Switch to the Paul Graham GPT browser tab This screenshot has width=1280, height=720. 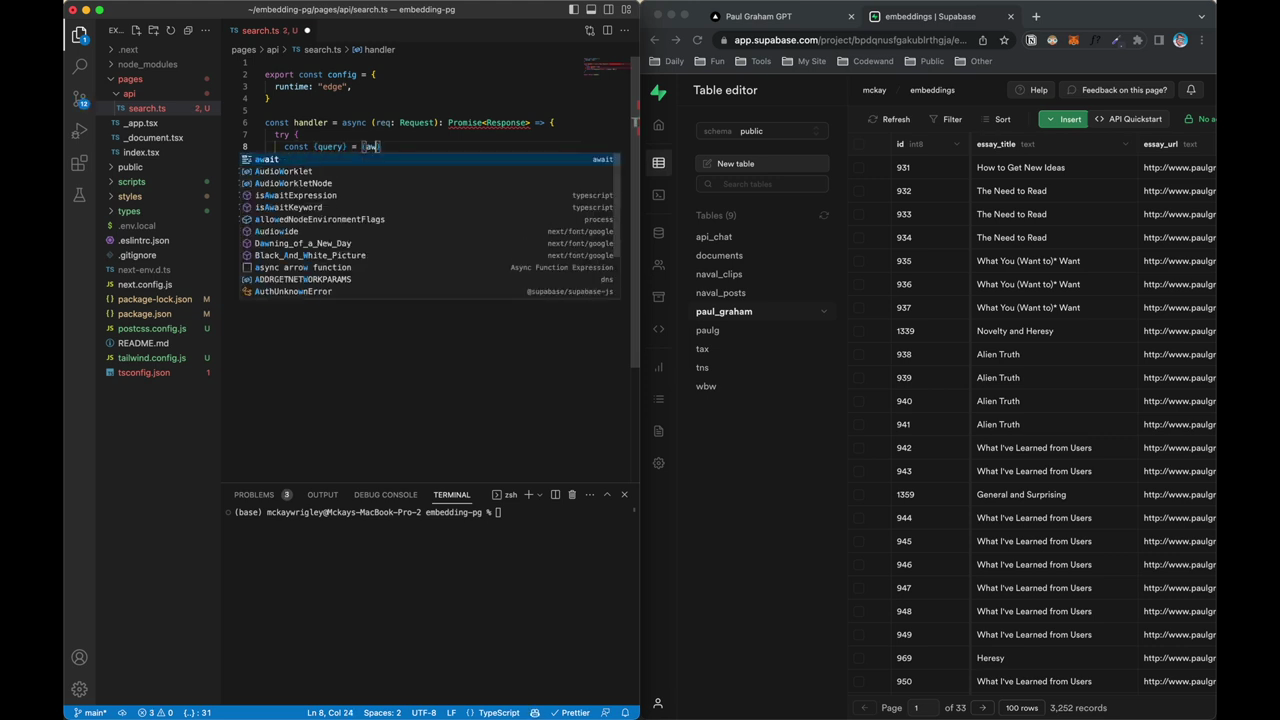pyautogui.click(x=781, y=16)
